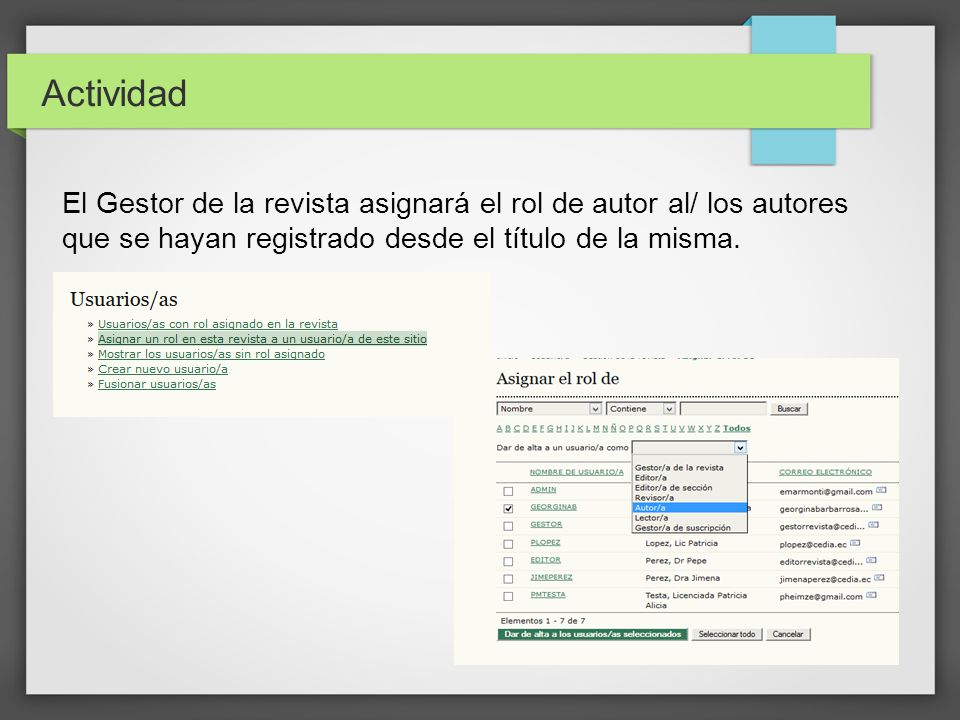Screen dimensions: 960x720
Task: Open the Nombre search field dropdown
Action: click(x=549, y=408)
